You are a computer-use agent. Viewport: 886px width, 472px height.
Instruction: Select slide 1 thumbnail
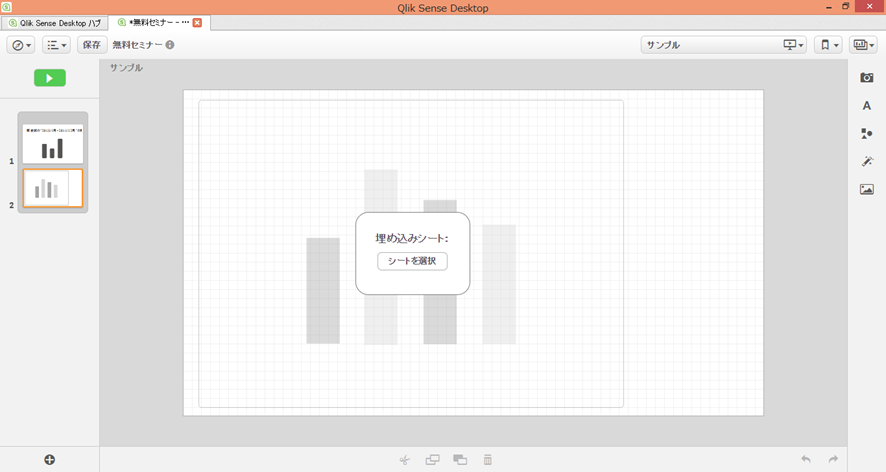[53, 144]
